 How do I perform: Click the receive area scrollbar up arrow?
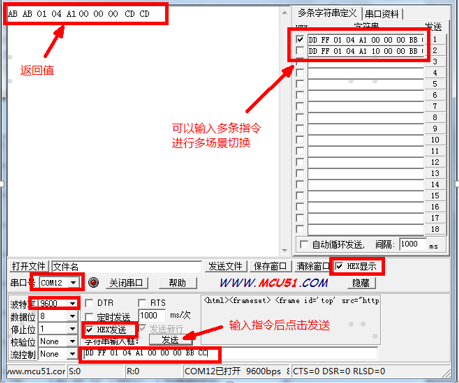284,13
